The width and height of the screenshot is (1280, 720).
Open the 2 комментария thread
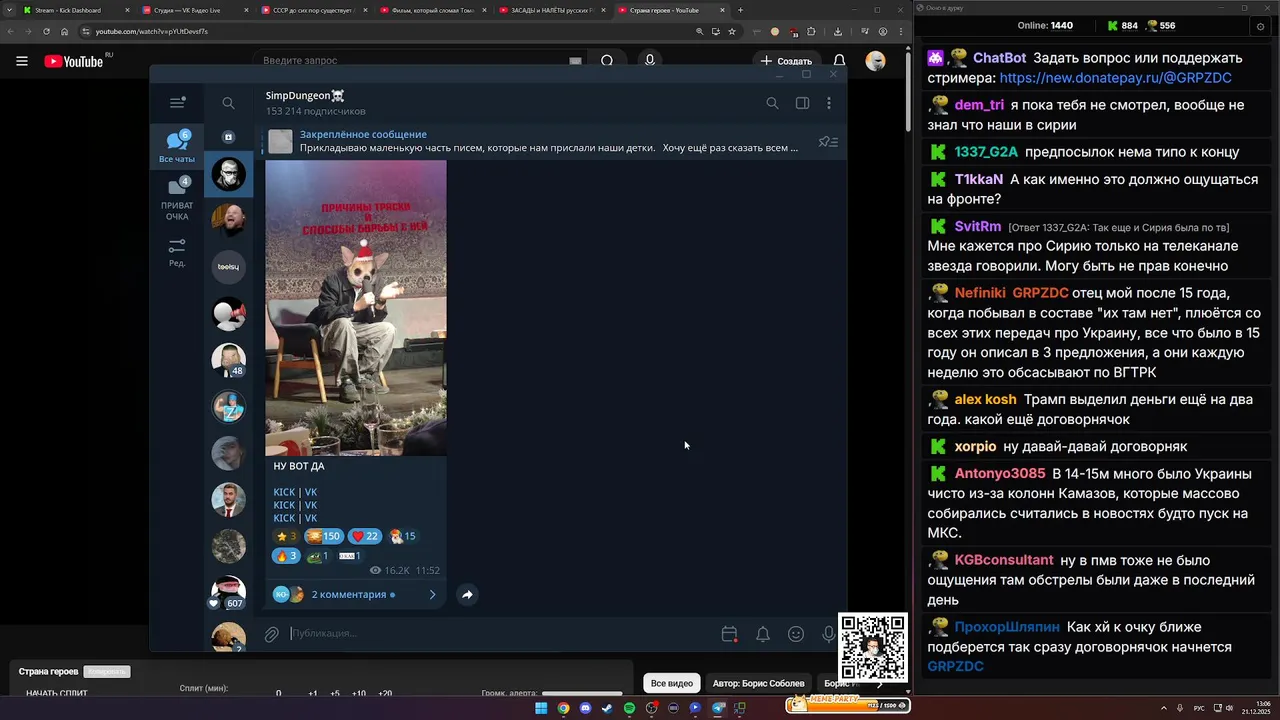(x=355, y=595)
